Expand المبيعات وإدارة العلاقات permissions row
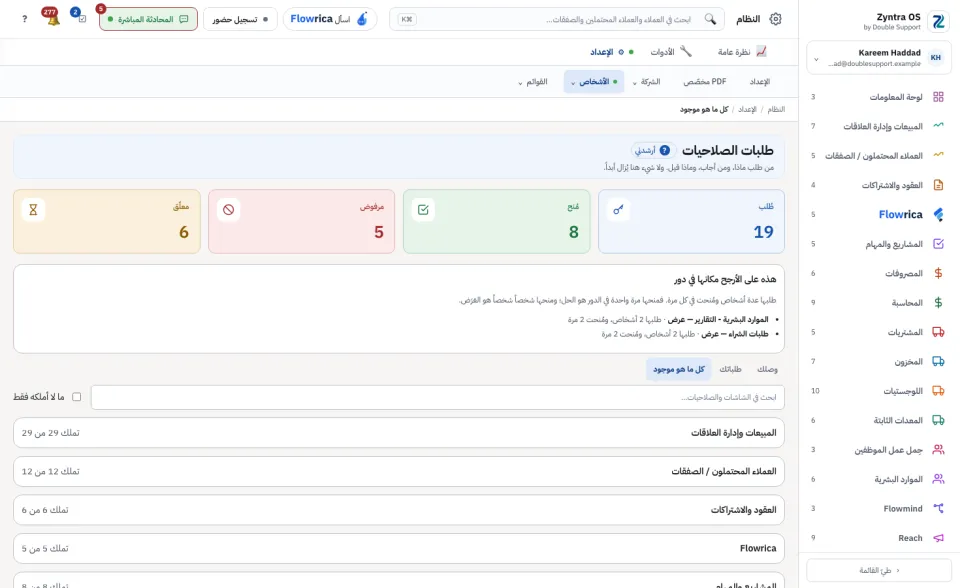The width and height of the screenshot is (960, 588). pyautogui.click(x=399, y=432)
